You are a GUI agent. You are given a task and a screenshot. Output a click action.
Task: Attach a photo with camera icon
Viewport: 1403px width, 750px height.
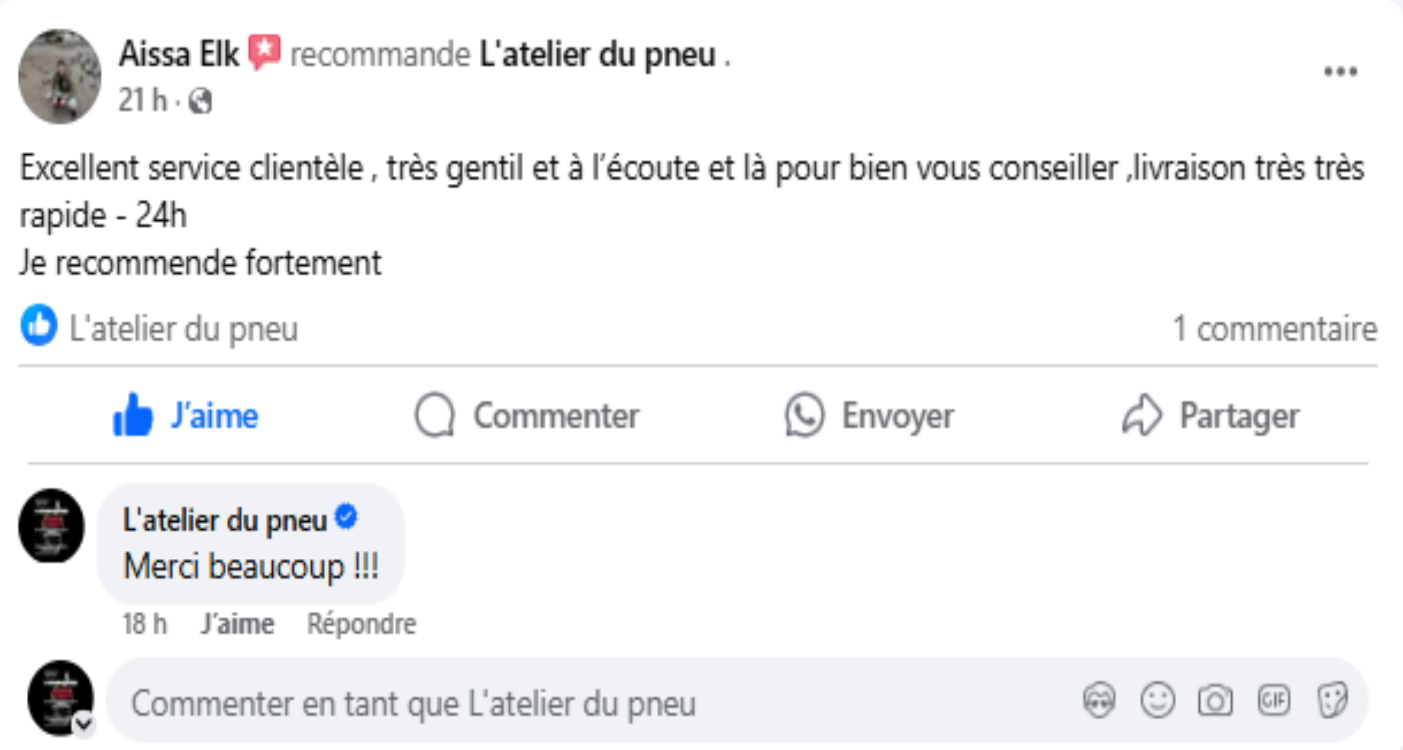click(x=1215, y=702)
